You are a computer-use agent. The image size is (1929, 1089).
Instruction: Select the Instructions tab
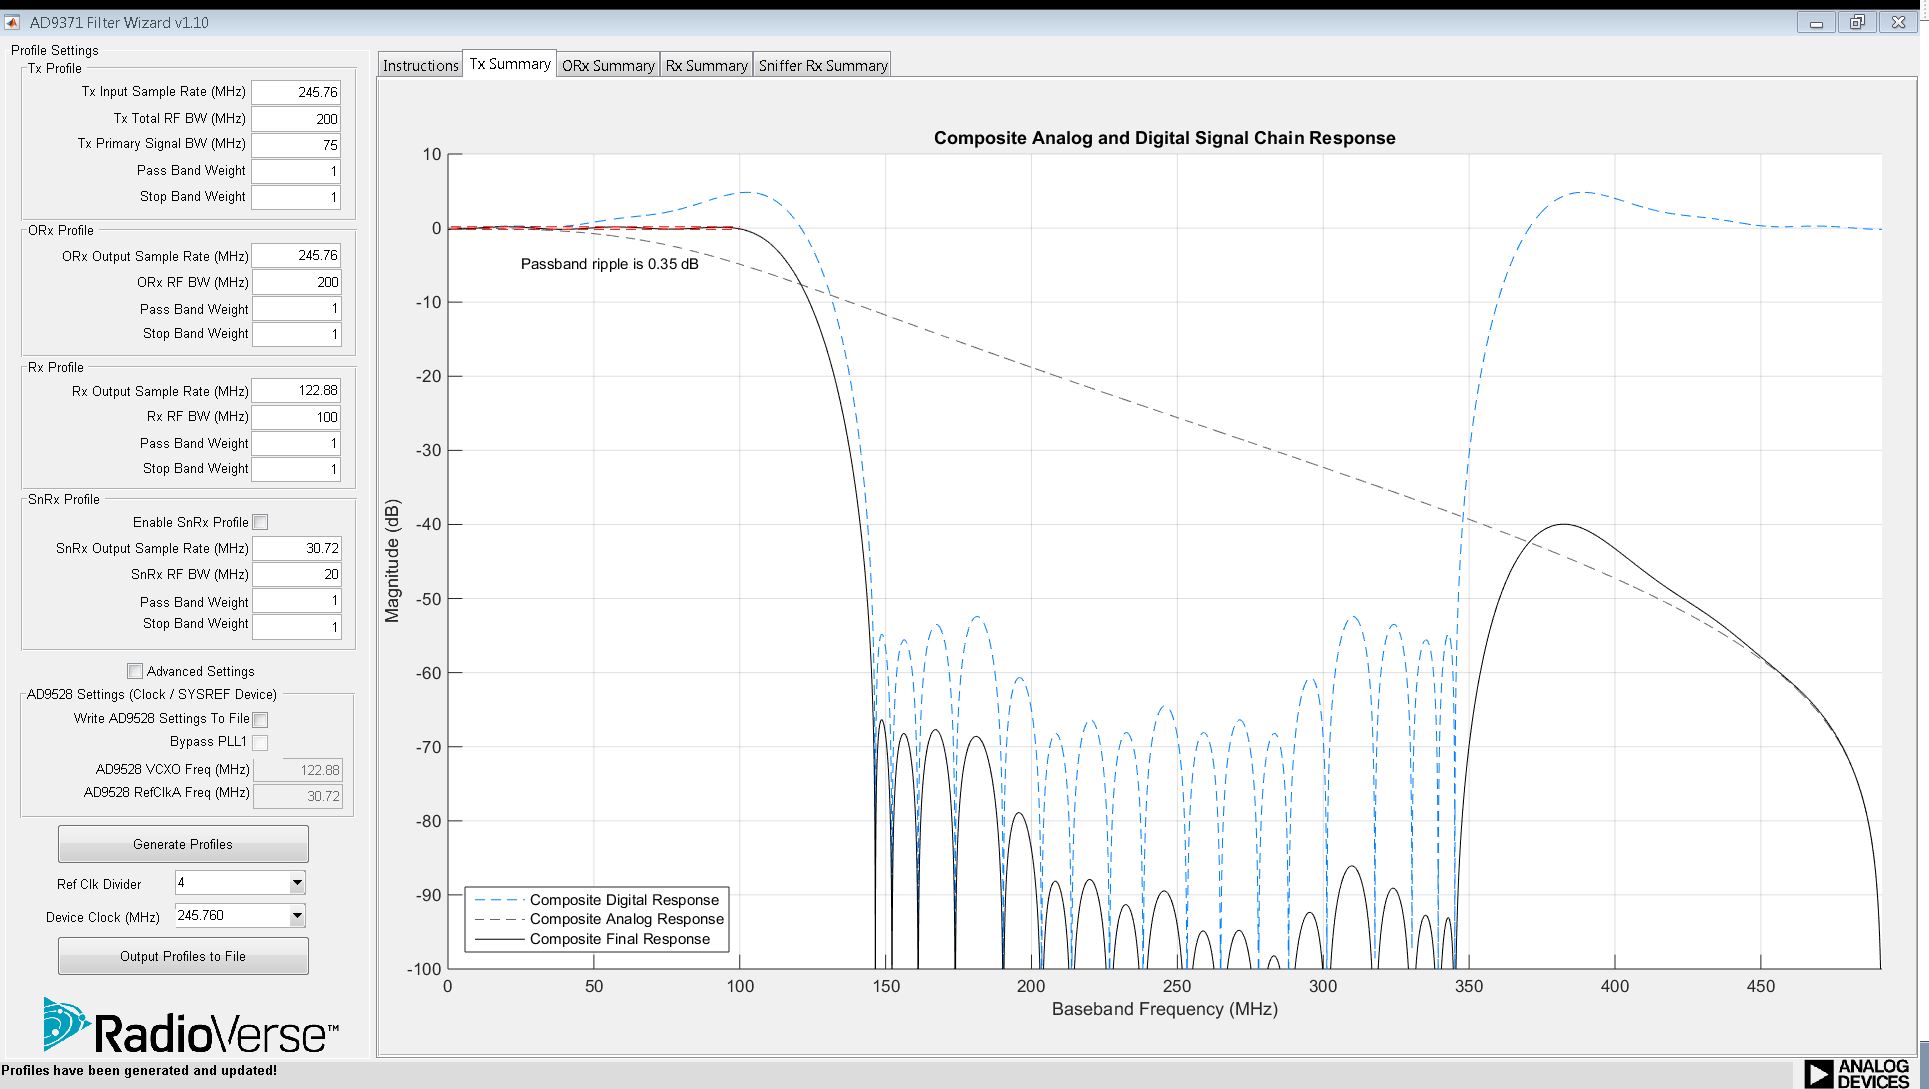tap(420, 65)
